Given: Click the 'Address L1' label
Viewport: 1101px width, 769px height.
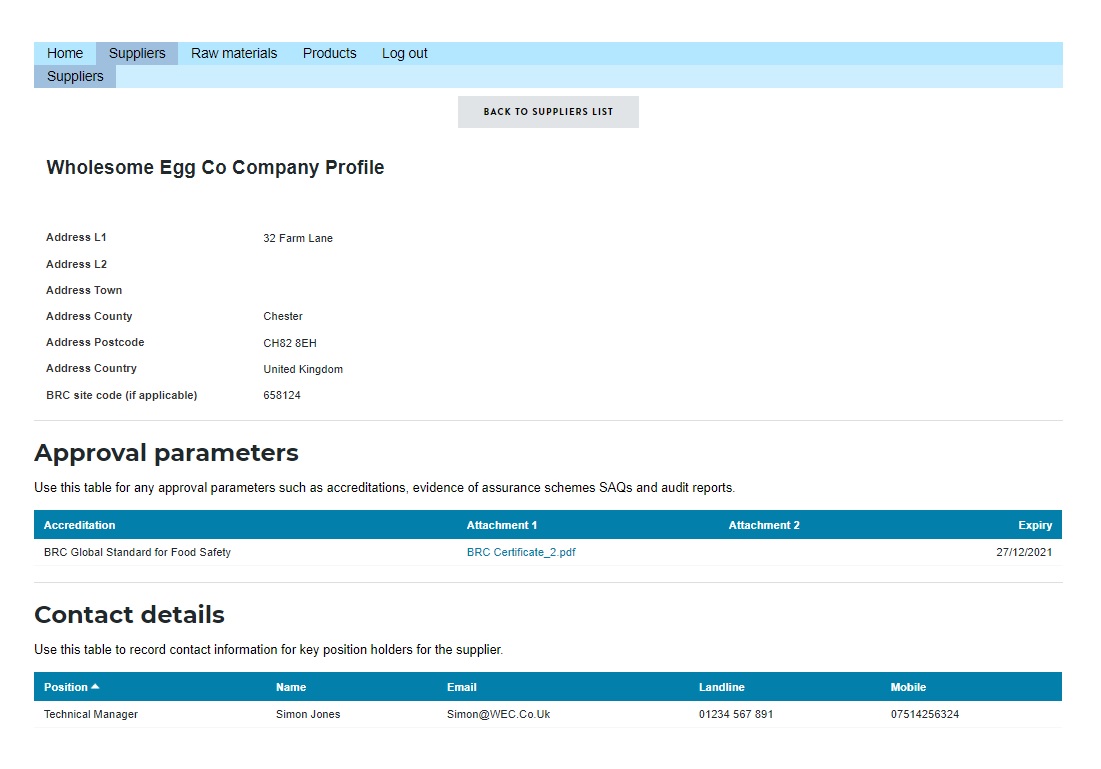Looking at the screenshot, I should coord(76,237).
